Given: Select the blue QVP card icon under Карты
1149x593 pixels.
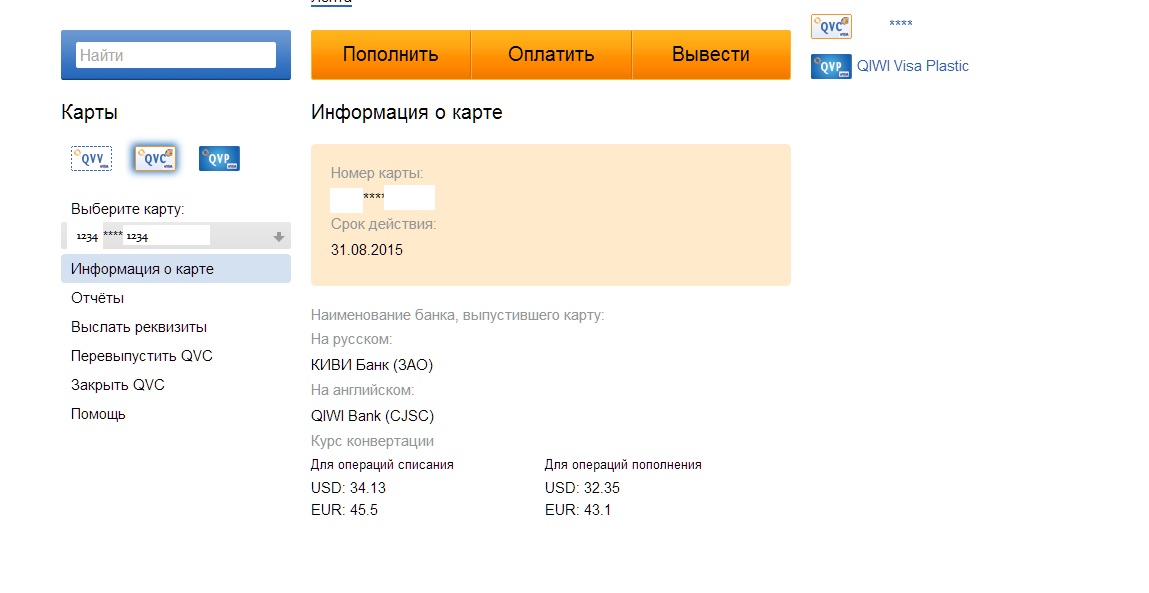Looking at the screenshot, I should click(219, 158).
